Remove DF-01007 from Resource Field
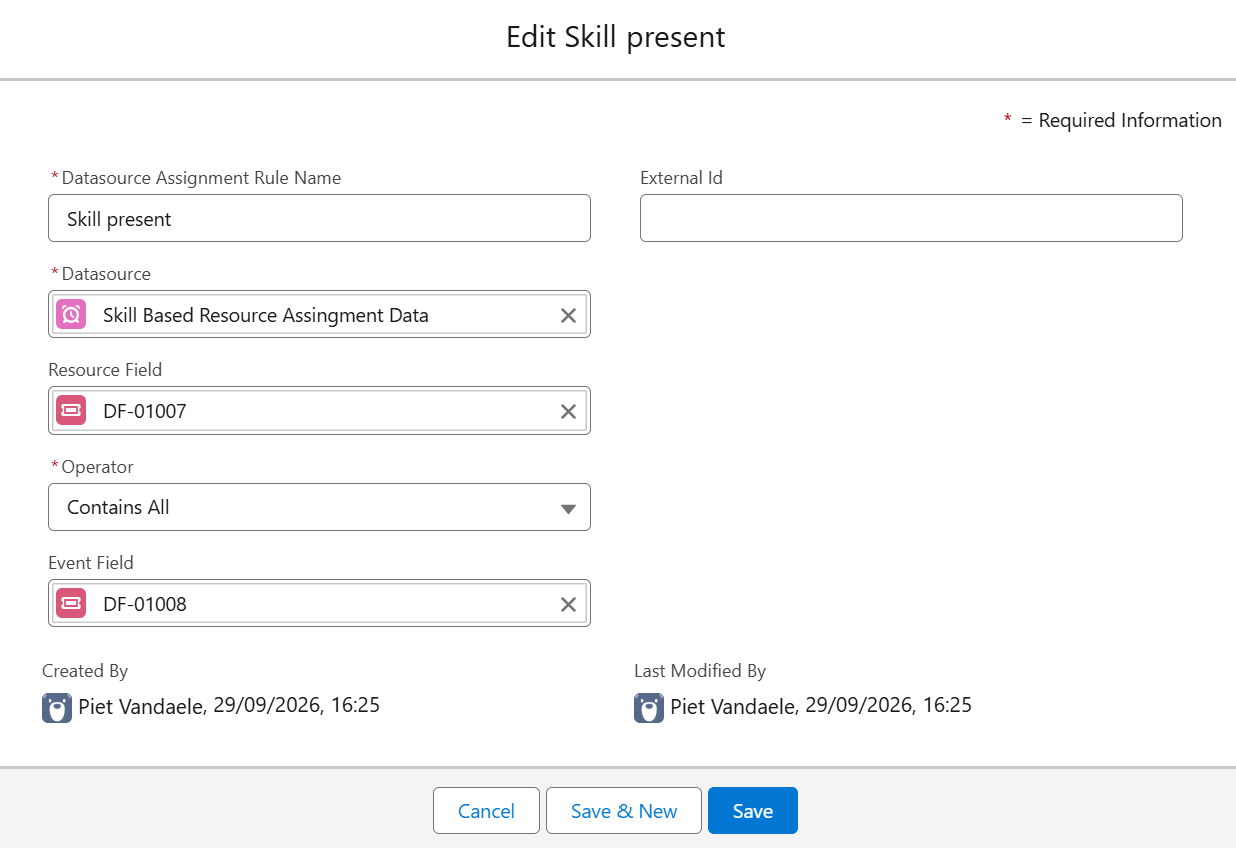This screenshot has height=848, width=1236. click(x=568, y=411)
